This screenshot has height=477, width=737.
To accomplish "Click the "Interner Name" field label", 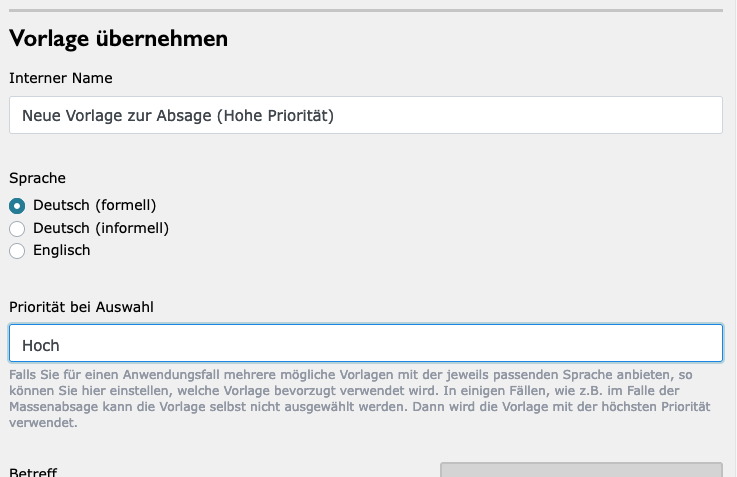I will coord(61,78).
